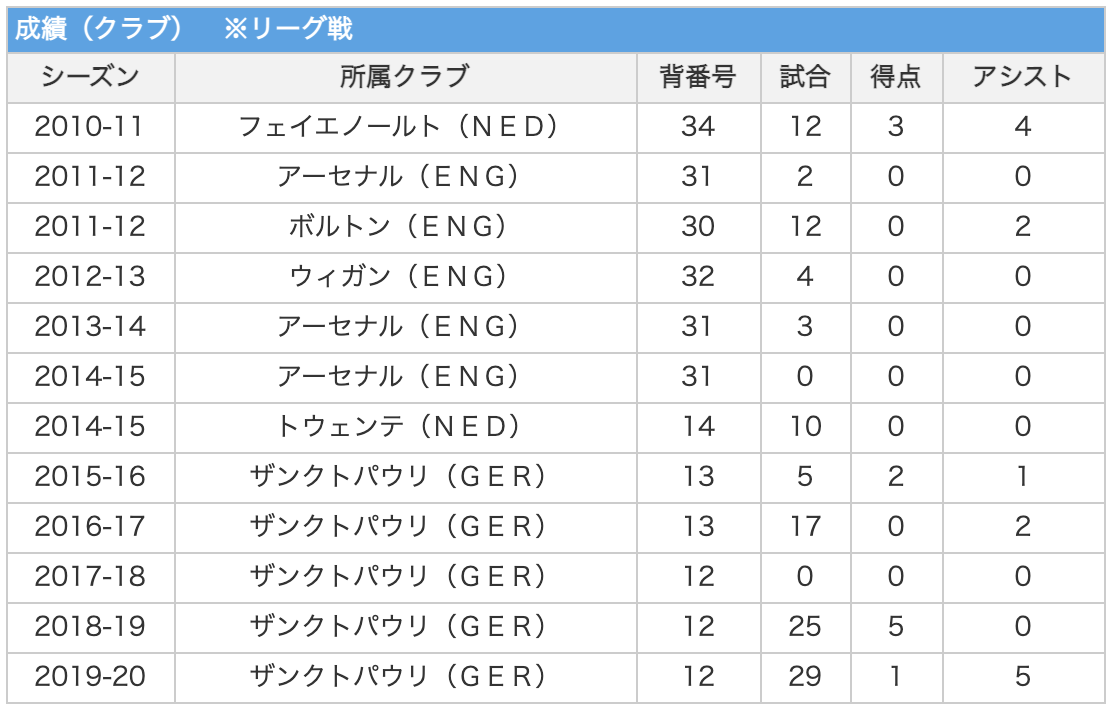Click the 2010-11 season cell
The height and width of the screenshot is (712, 1116).
click(90, 127)
